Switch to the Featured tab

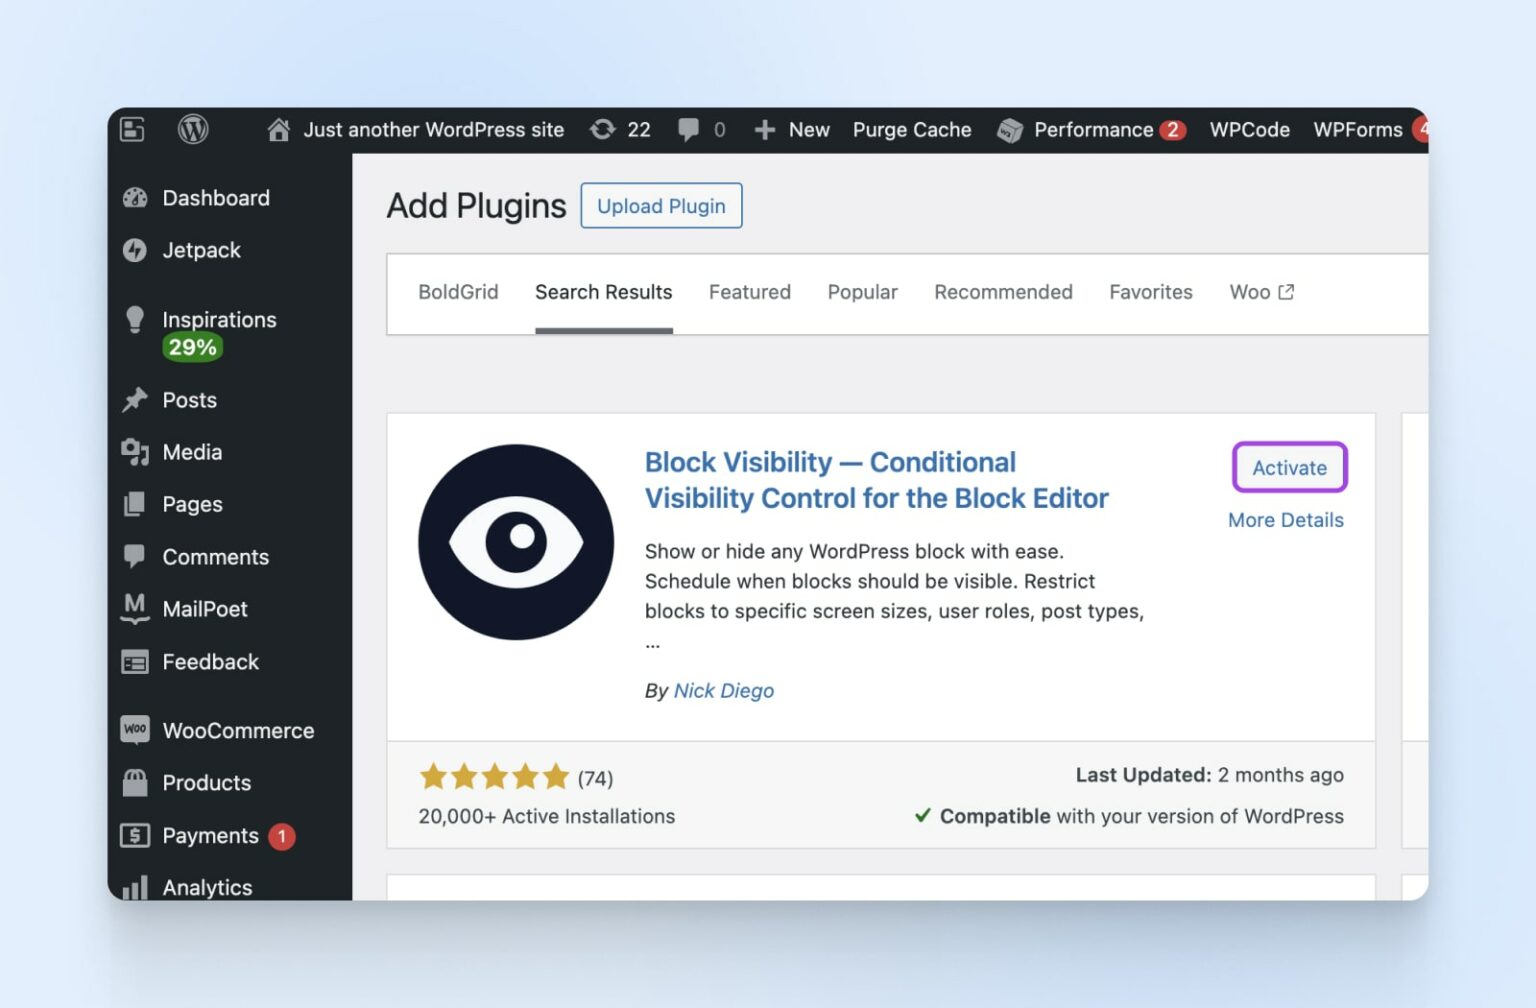[749, 292]
